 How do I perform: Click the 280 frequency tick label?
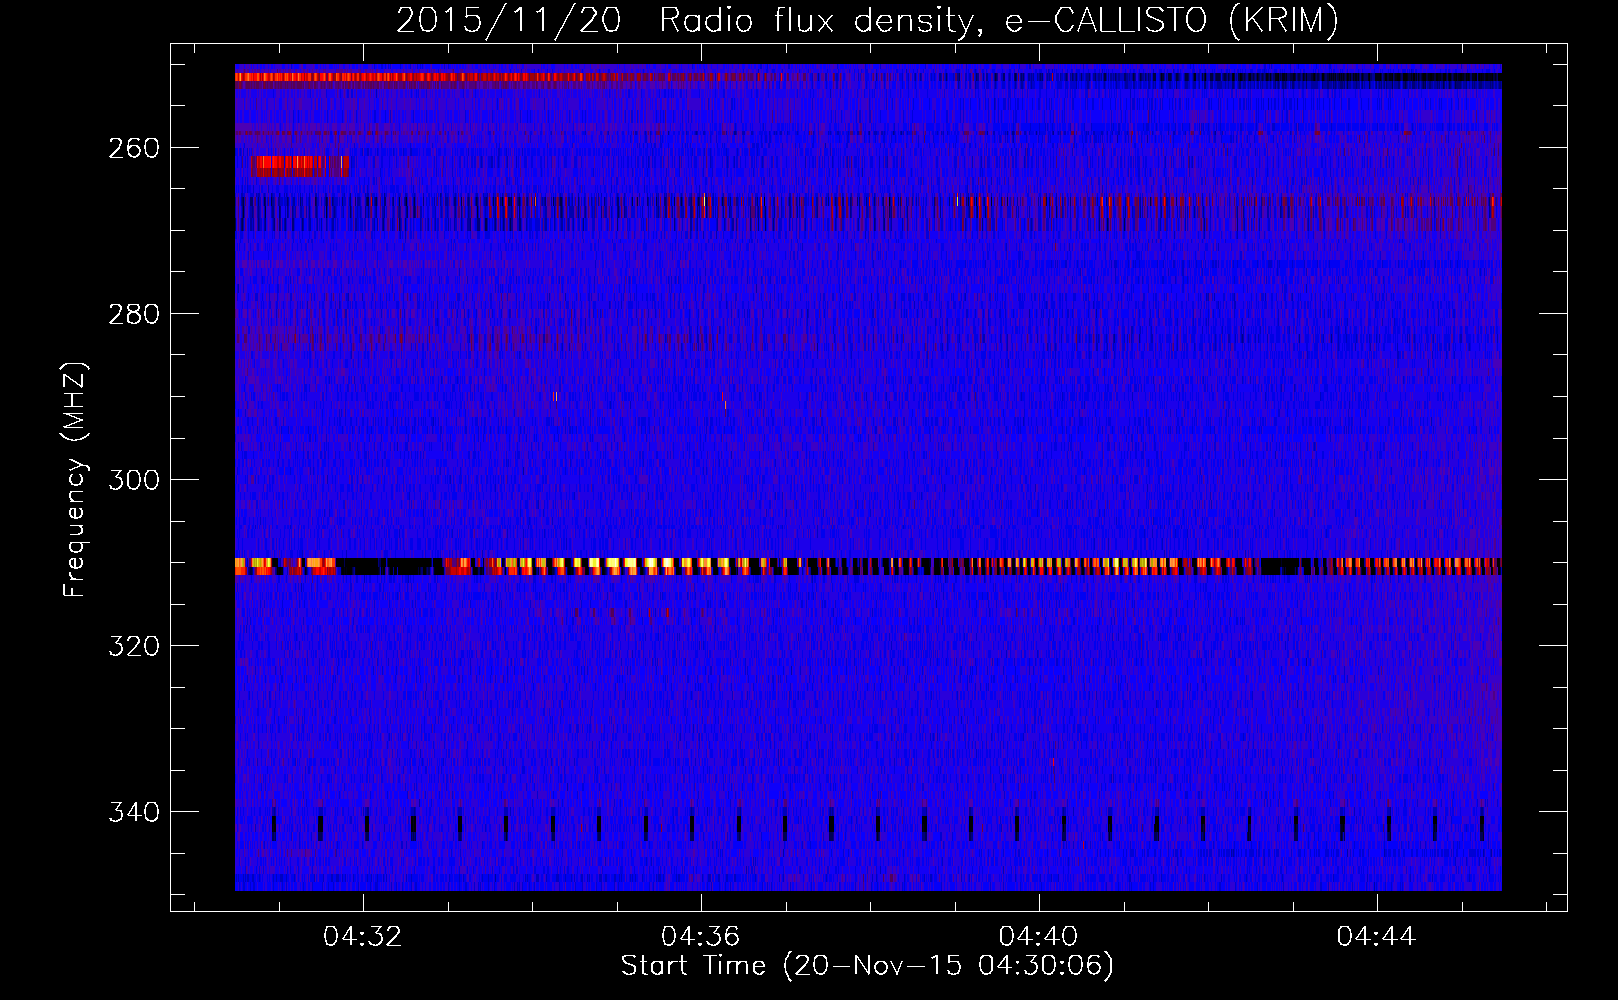133,314
